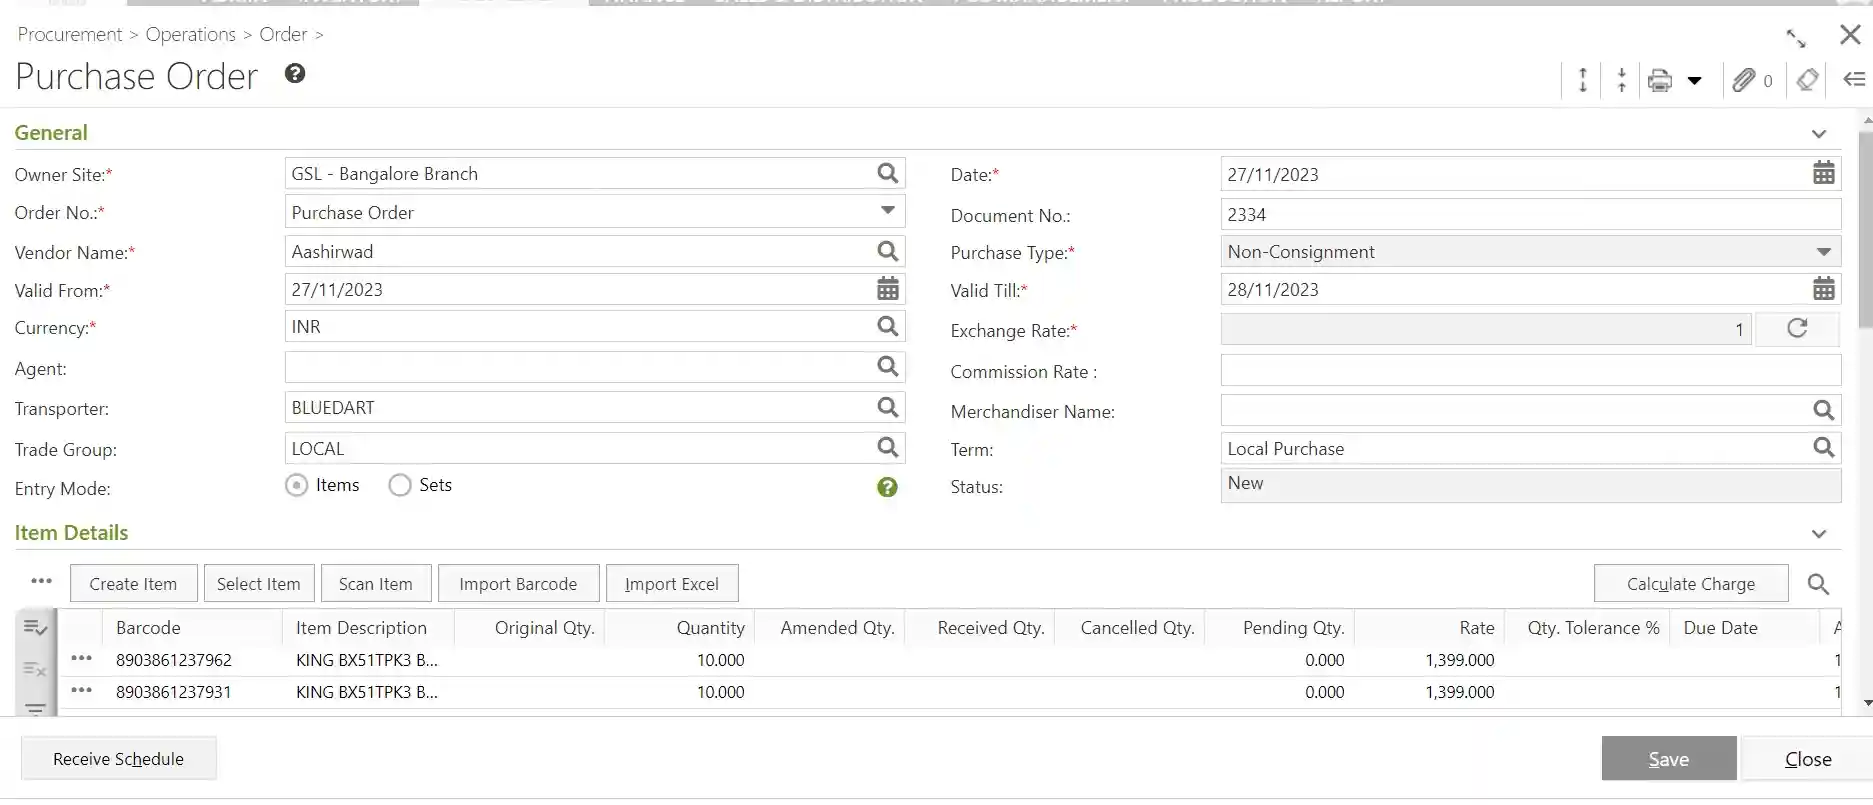
Task: Refresh the Exchange Rate
Action: [1797, 329]
